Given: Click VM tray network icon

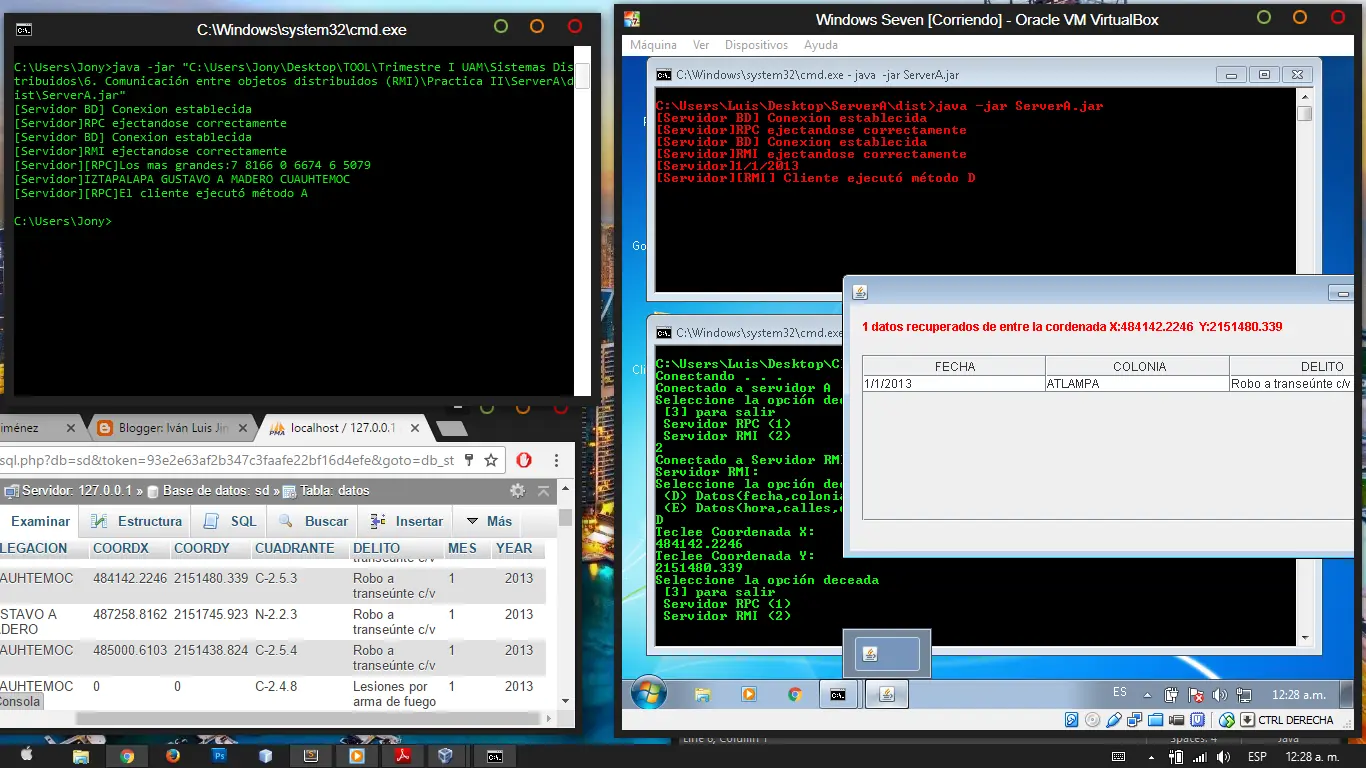Looking at the screenshot, I should click(x=1245, y=694).
